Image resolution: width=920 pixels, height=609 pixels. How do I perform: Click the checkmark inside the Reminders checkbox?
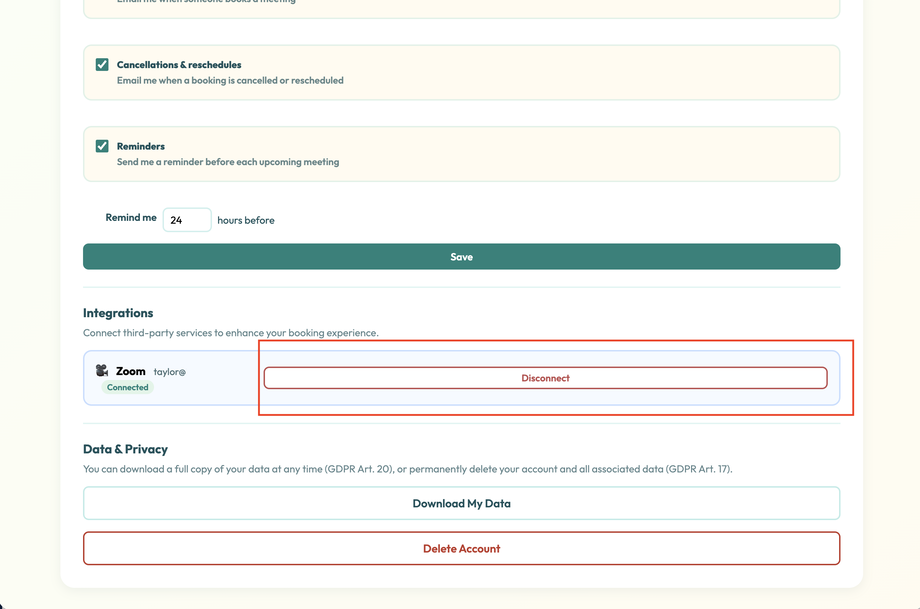(101, 145)
